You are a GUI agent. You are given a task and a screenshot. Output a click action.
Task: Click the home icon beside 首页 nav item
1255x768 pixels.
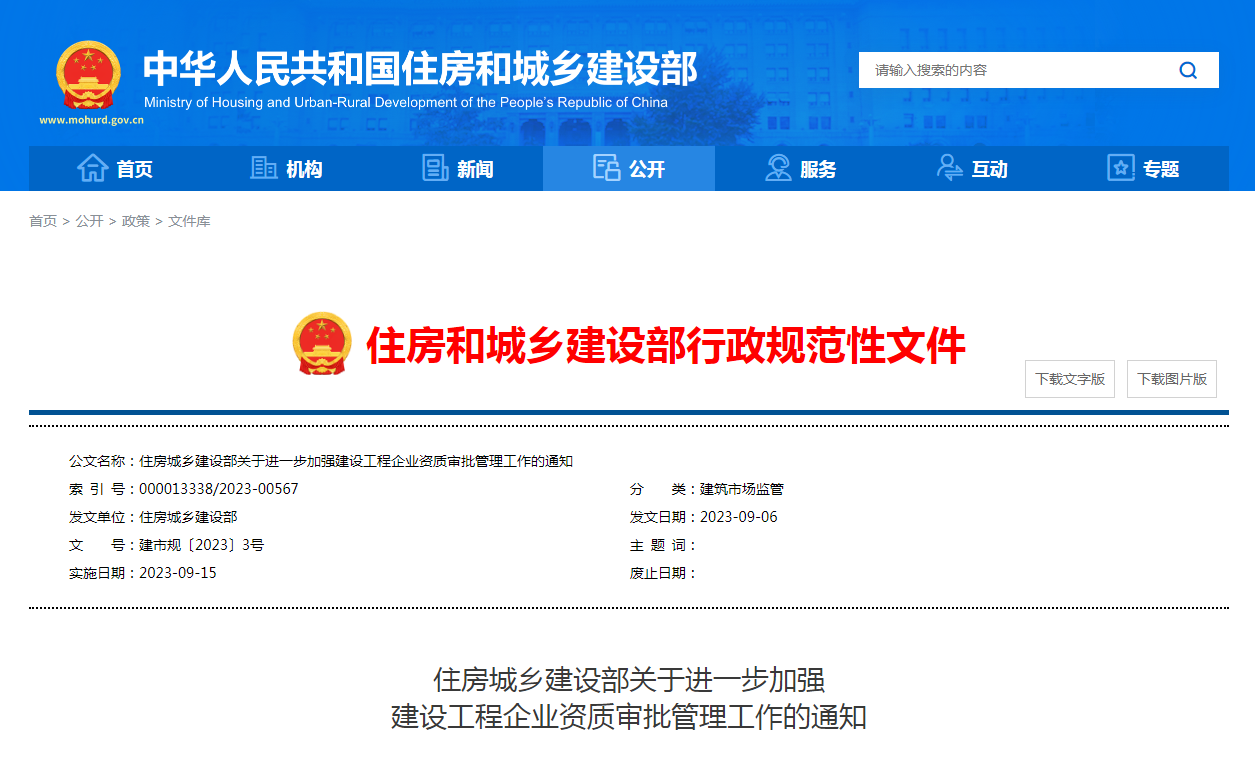pos(92,168)
